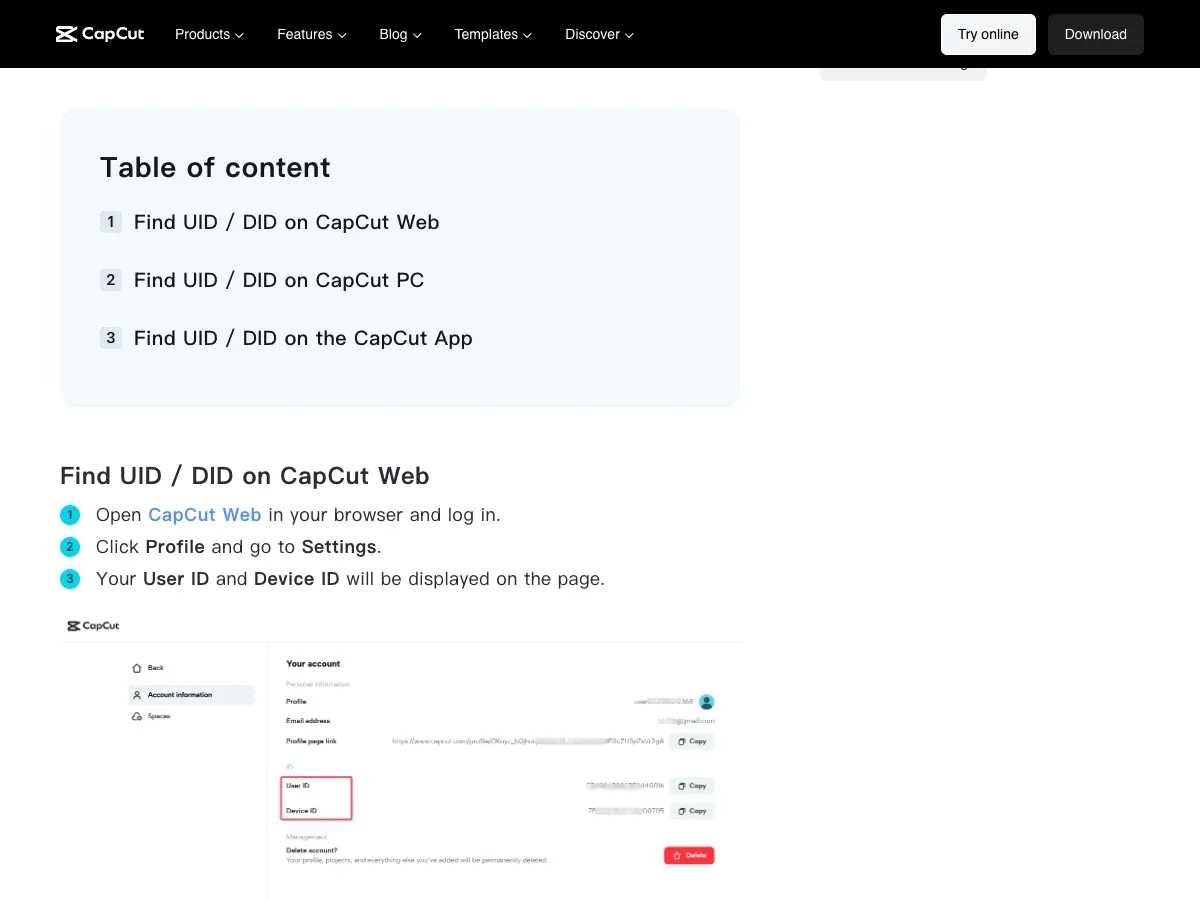Jump to Find UID / DID on CapCut Web
The height and width of the screenshot is (900, 1200).
pos(286,222)
